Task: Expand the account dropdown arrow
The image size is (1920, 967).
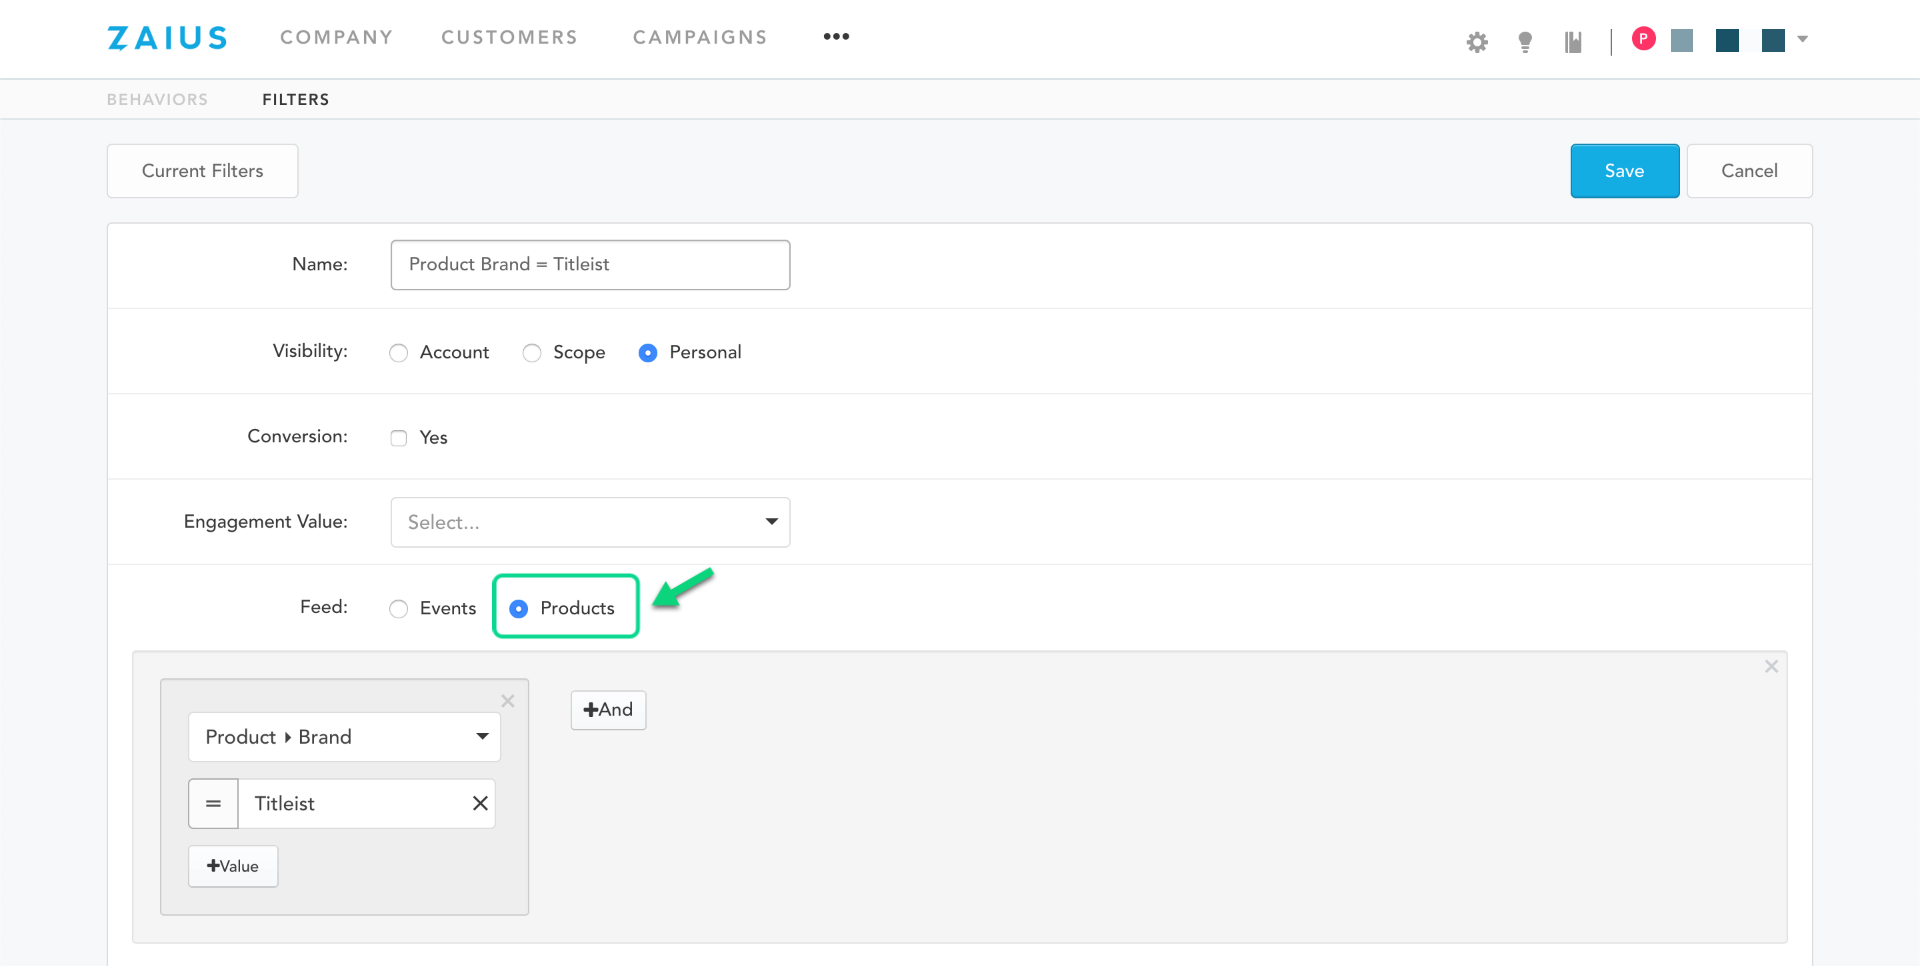Action: pyautogui.click(x=1802, y=39)
